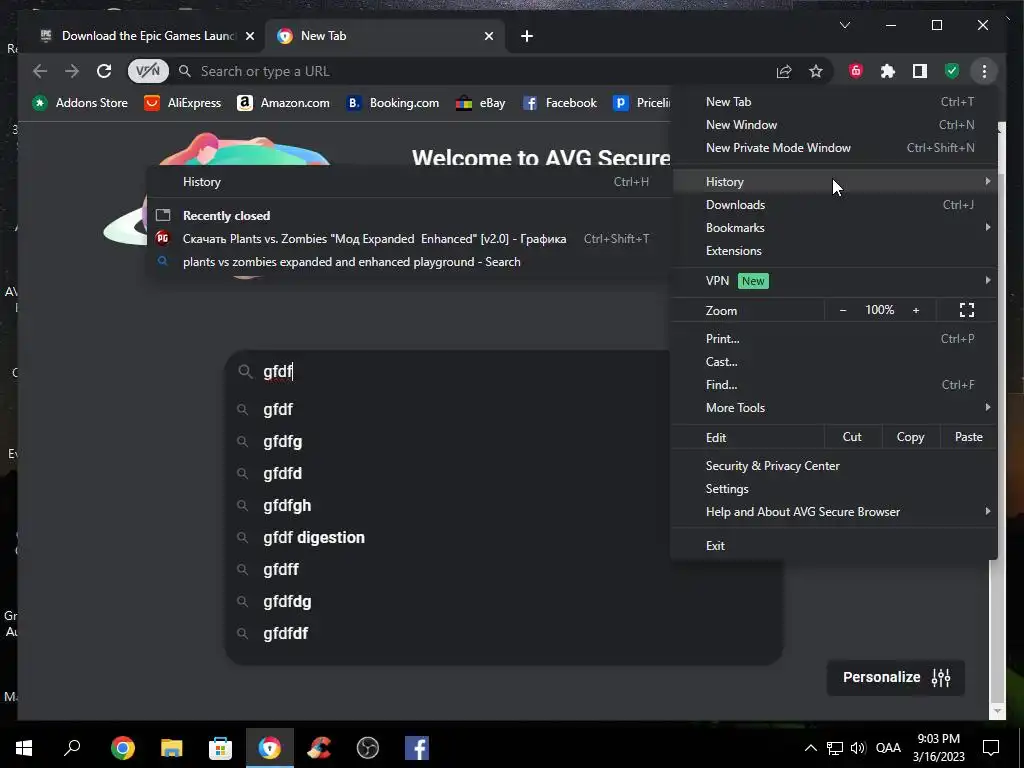Image resolution: width=1024 pixels, height=768 pixels.
Task: Select Find... menu entry
Action: click(x=834, y=385)
